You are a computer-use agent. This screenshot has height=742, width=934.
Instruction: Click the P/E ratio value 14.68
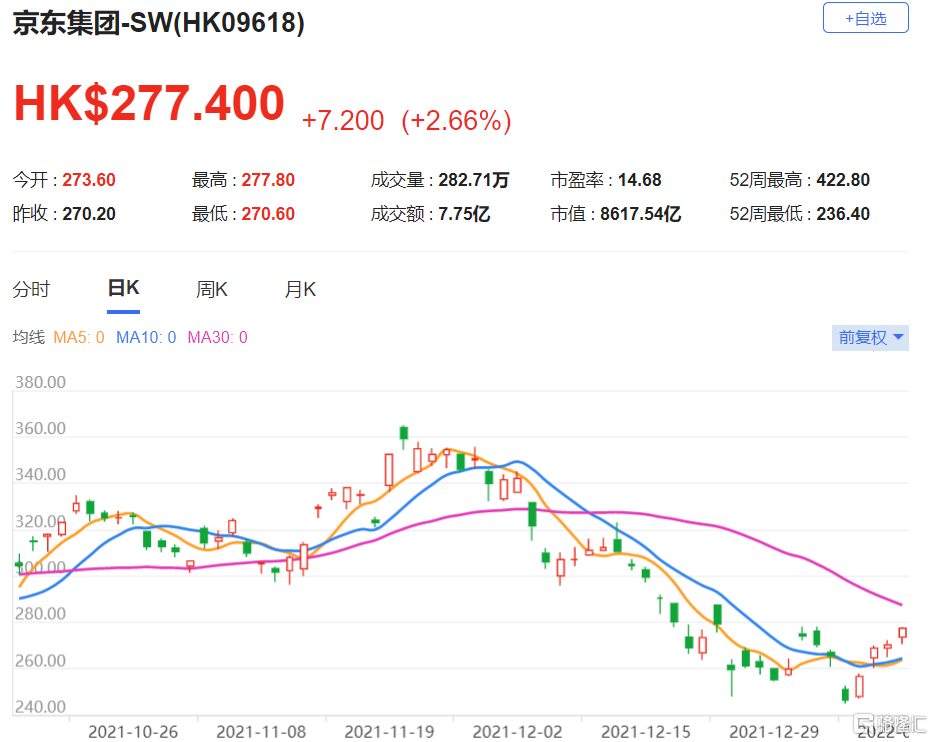640,180
